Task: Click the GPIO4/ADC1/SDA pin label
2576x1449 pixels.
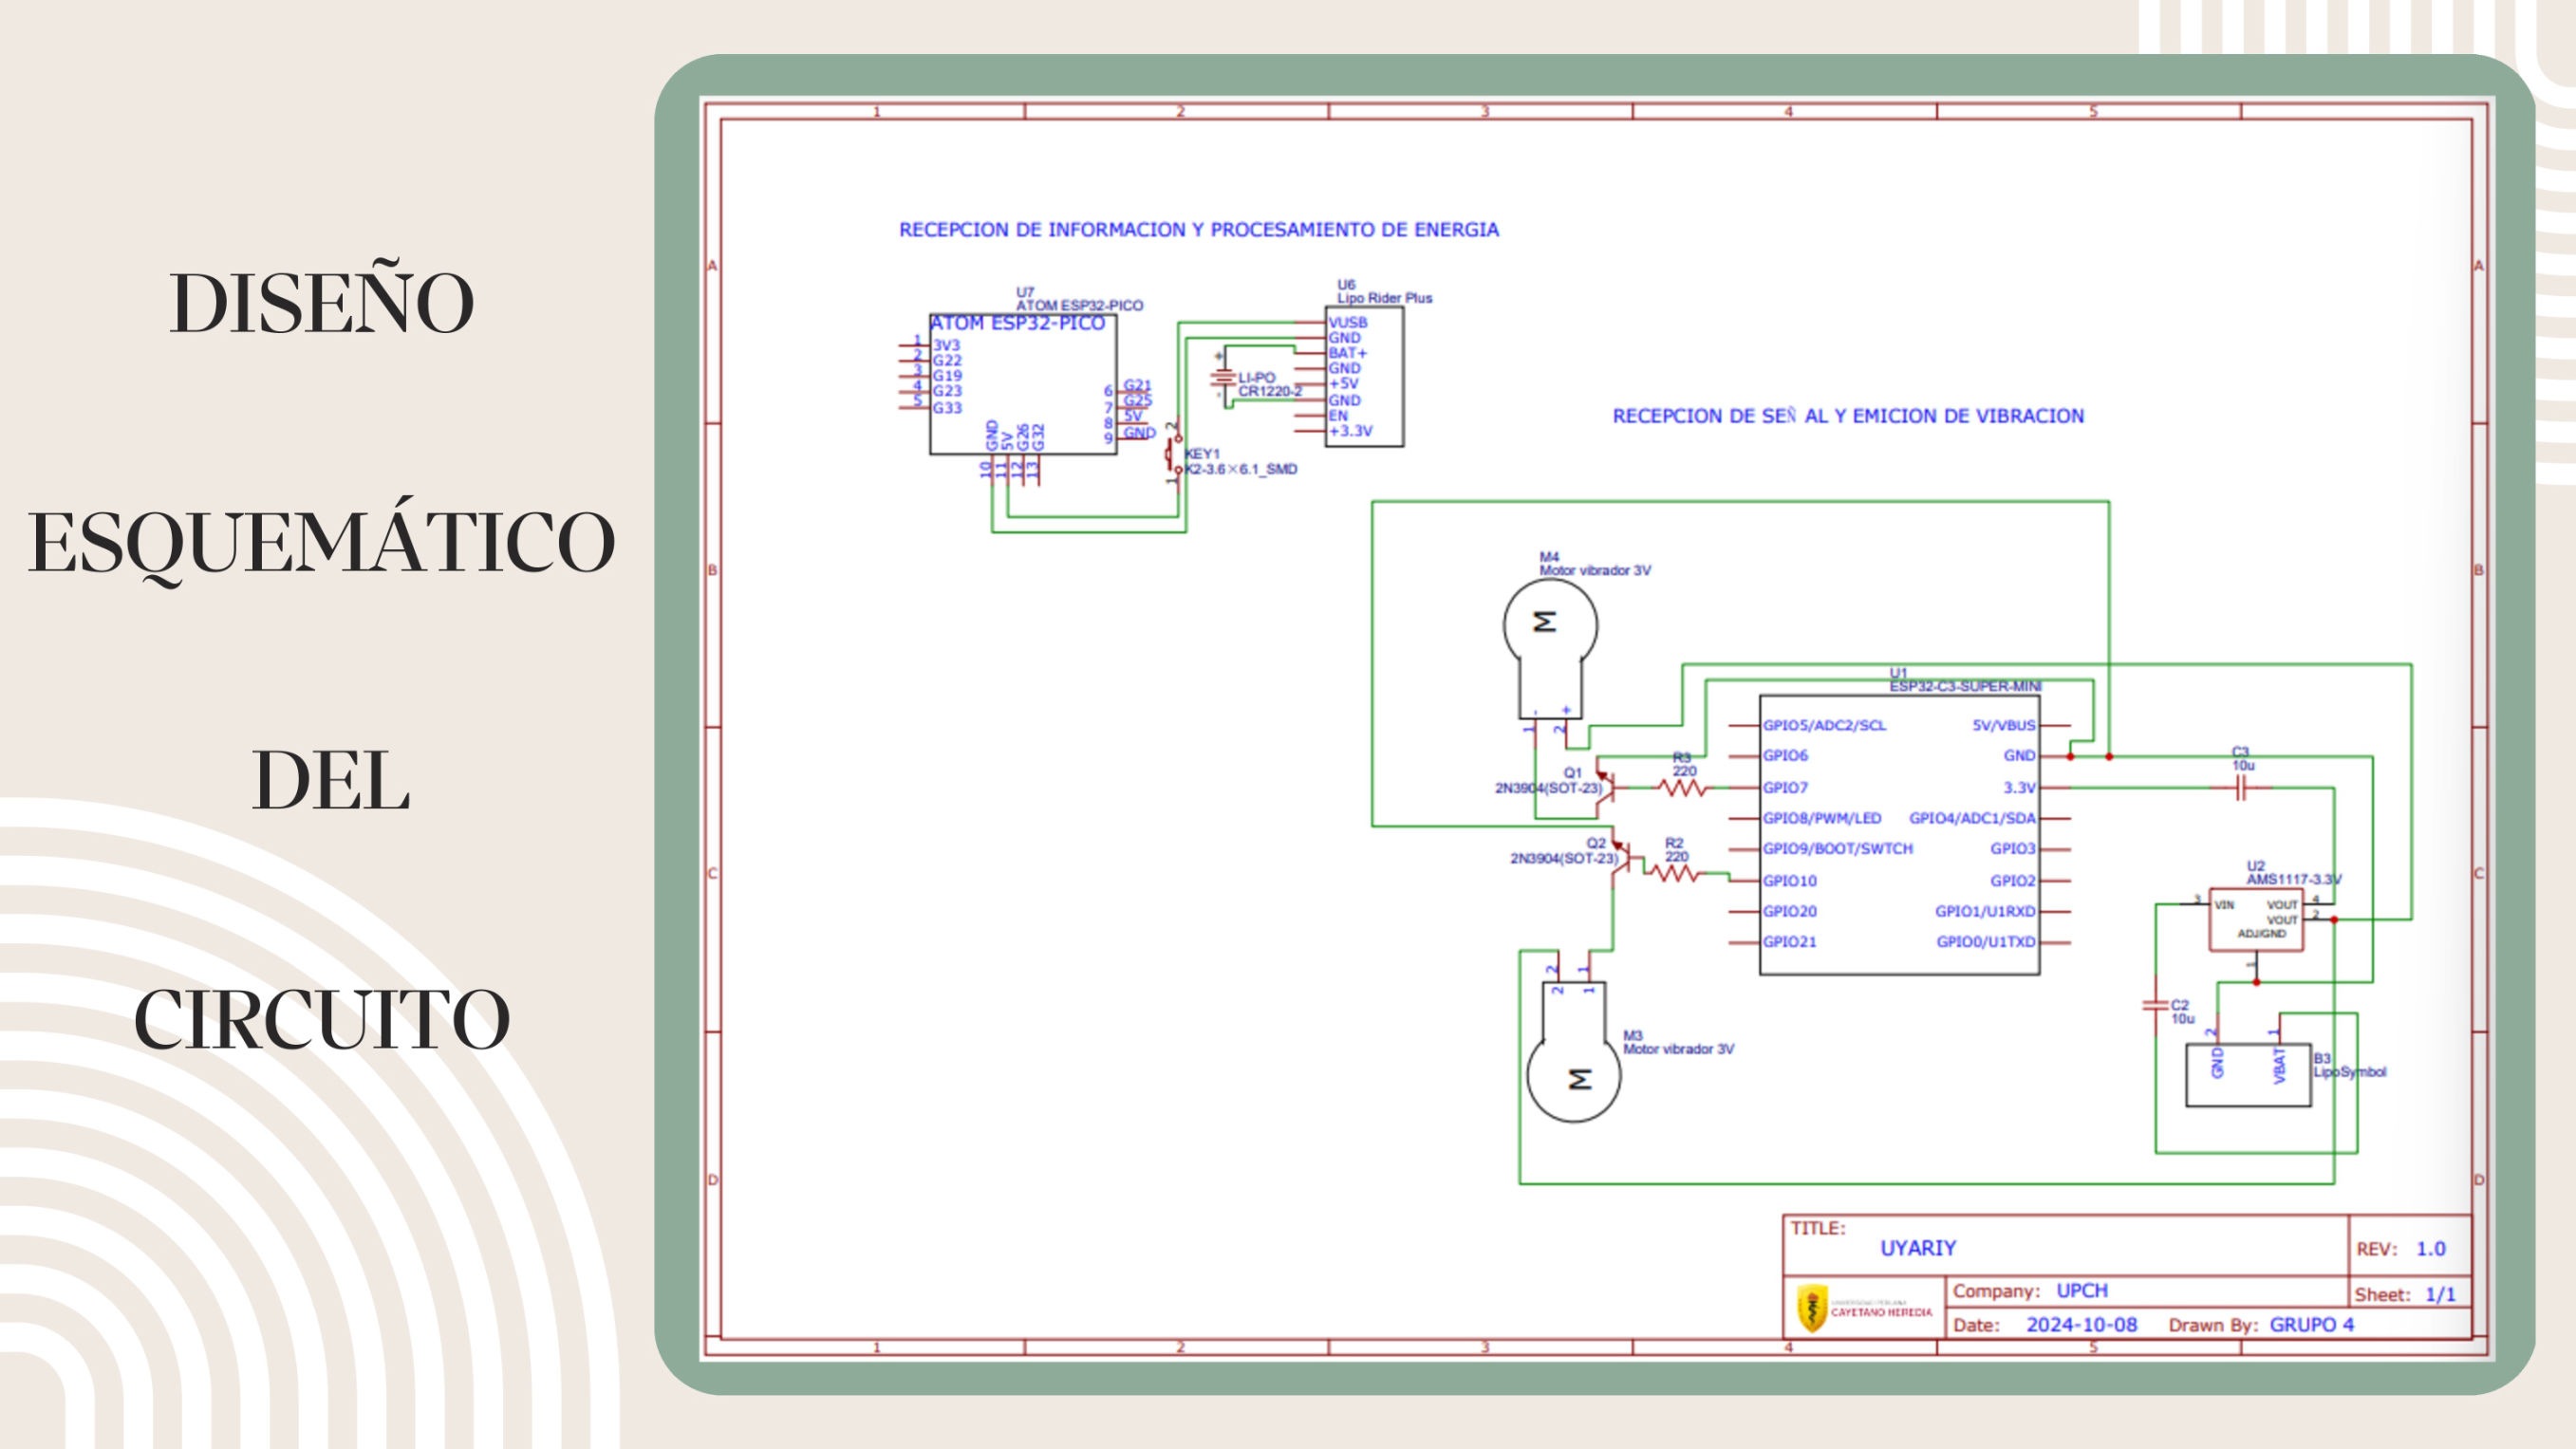Action: [x=1972, y=818]
